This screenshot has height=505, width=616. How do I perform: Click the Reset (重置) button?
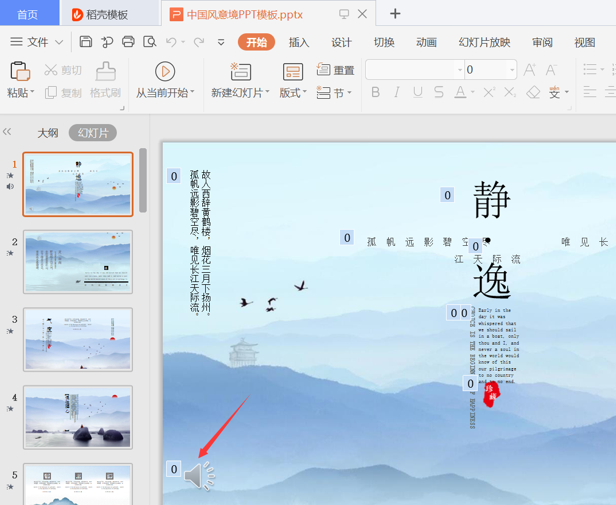pyautogui.click(x=336, y=70)
